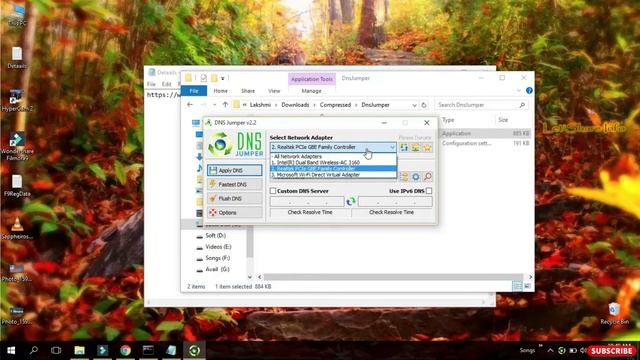Open the File tab in Explorer
Viewport: 640px width, 360px height.
[x=194, y=91]
